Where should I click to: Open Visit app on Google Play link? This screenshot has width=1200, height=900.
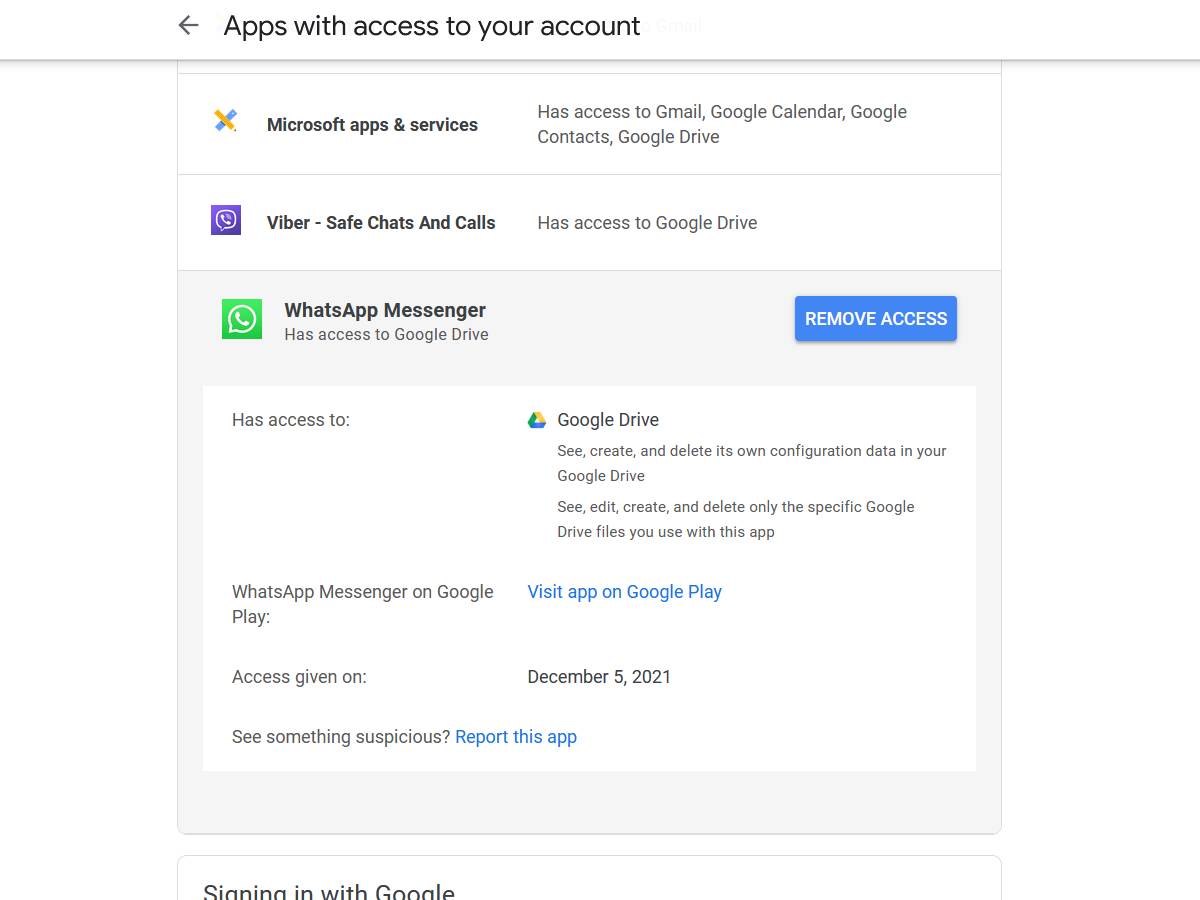point(624,591)
